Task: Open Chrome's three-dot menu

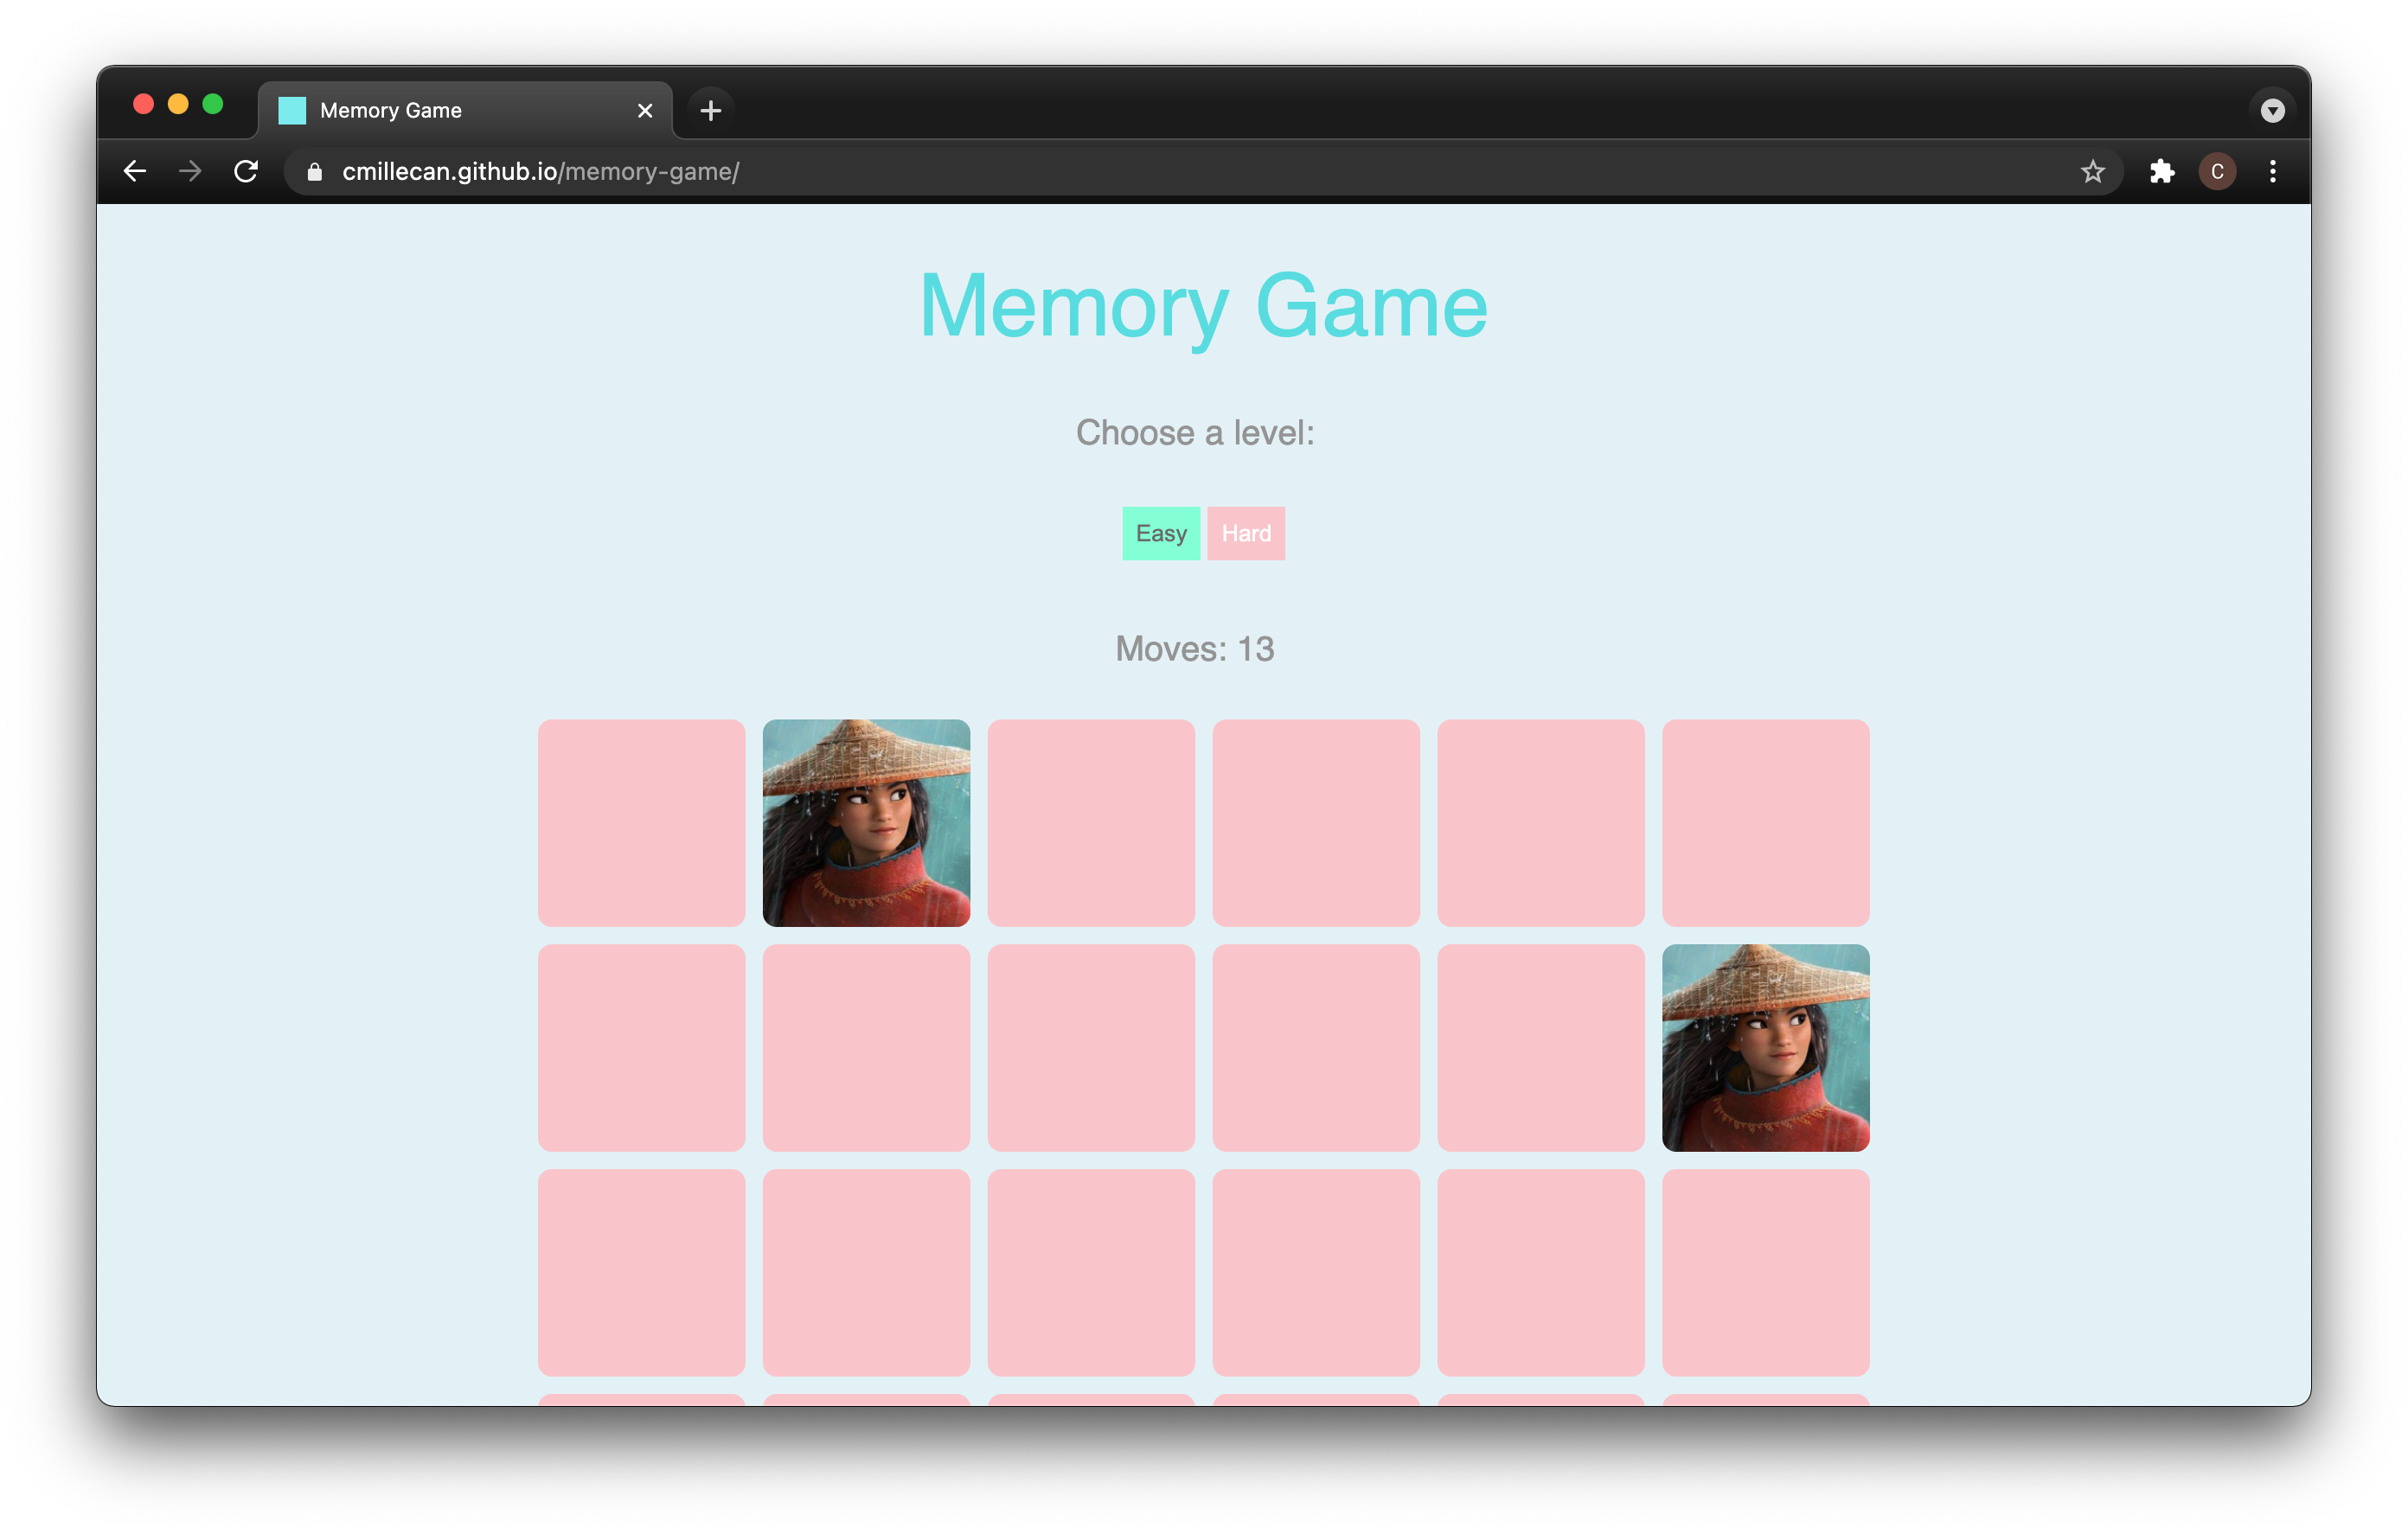Action: 2272,172
